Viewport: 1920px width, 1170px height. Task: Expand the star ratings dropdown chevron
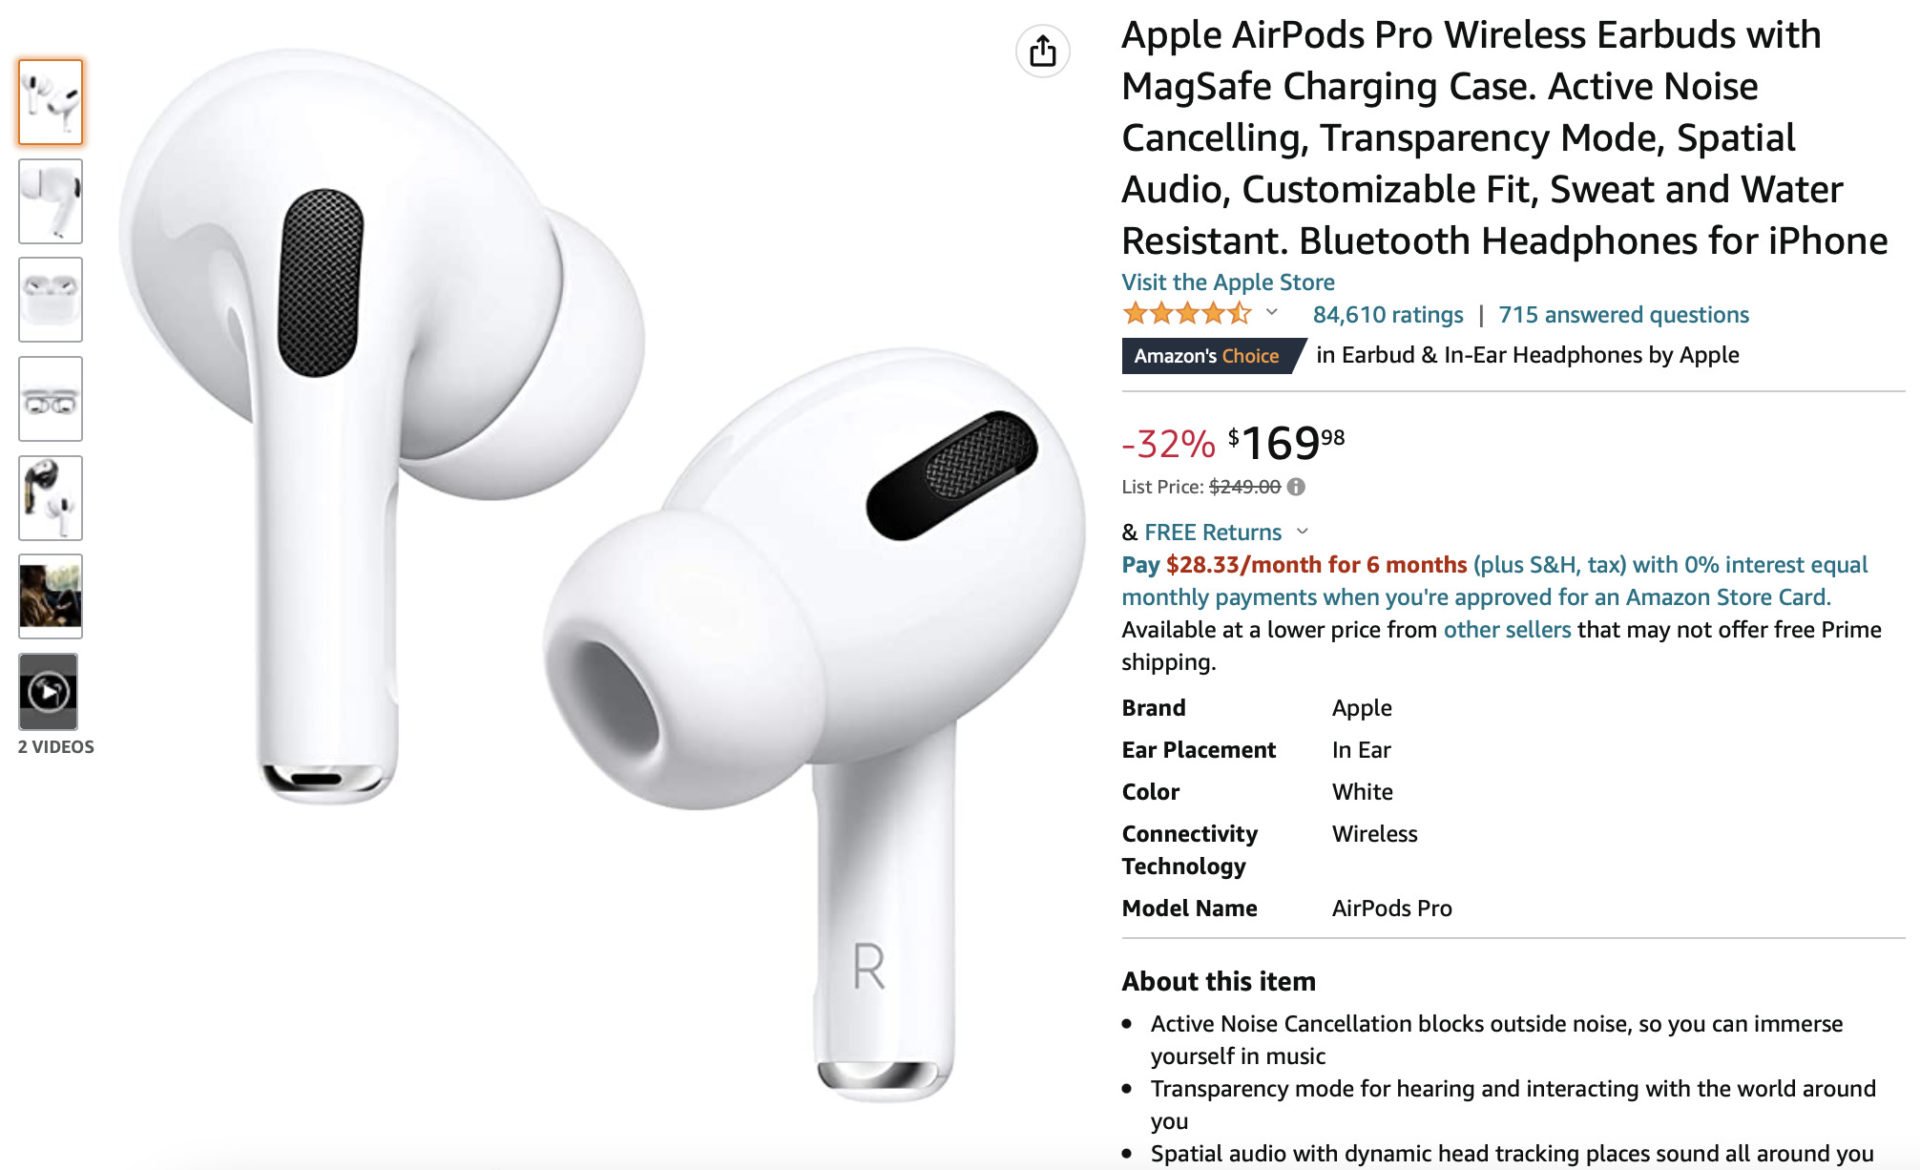[1272, 313]
